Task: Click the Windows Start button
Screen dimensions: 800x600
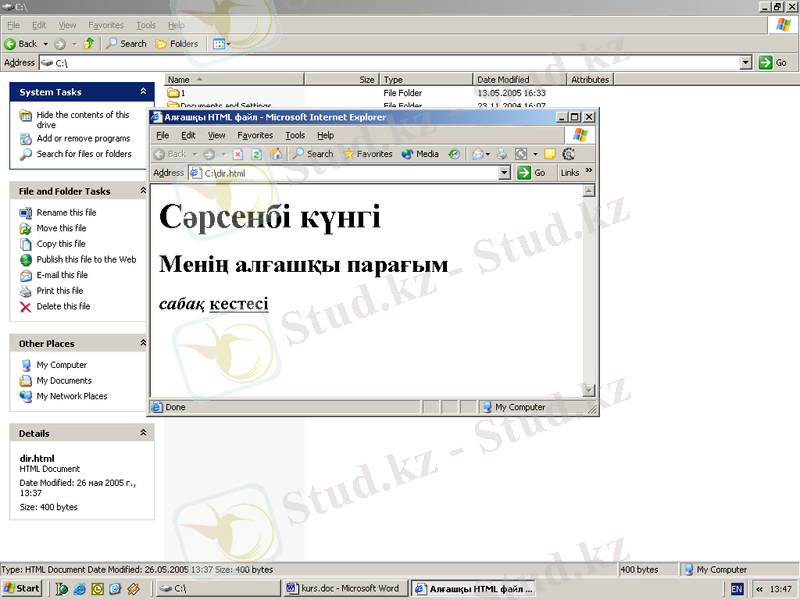Action: tap(22, 588)
